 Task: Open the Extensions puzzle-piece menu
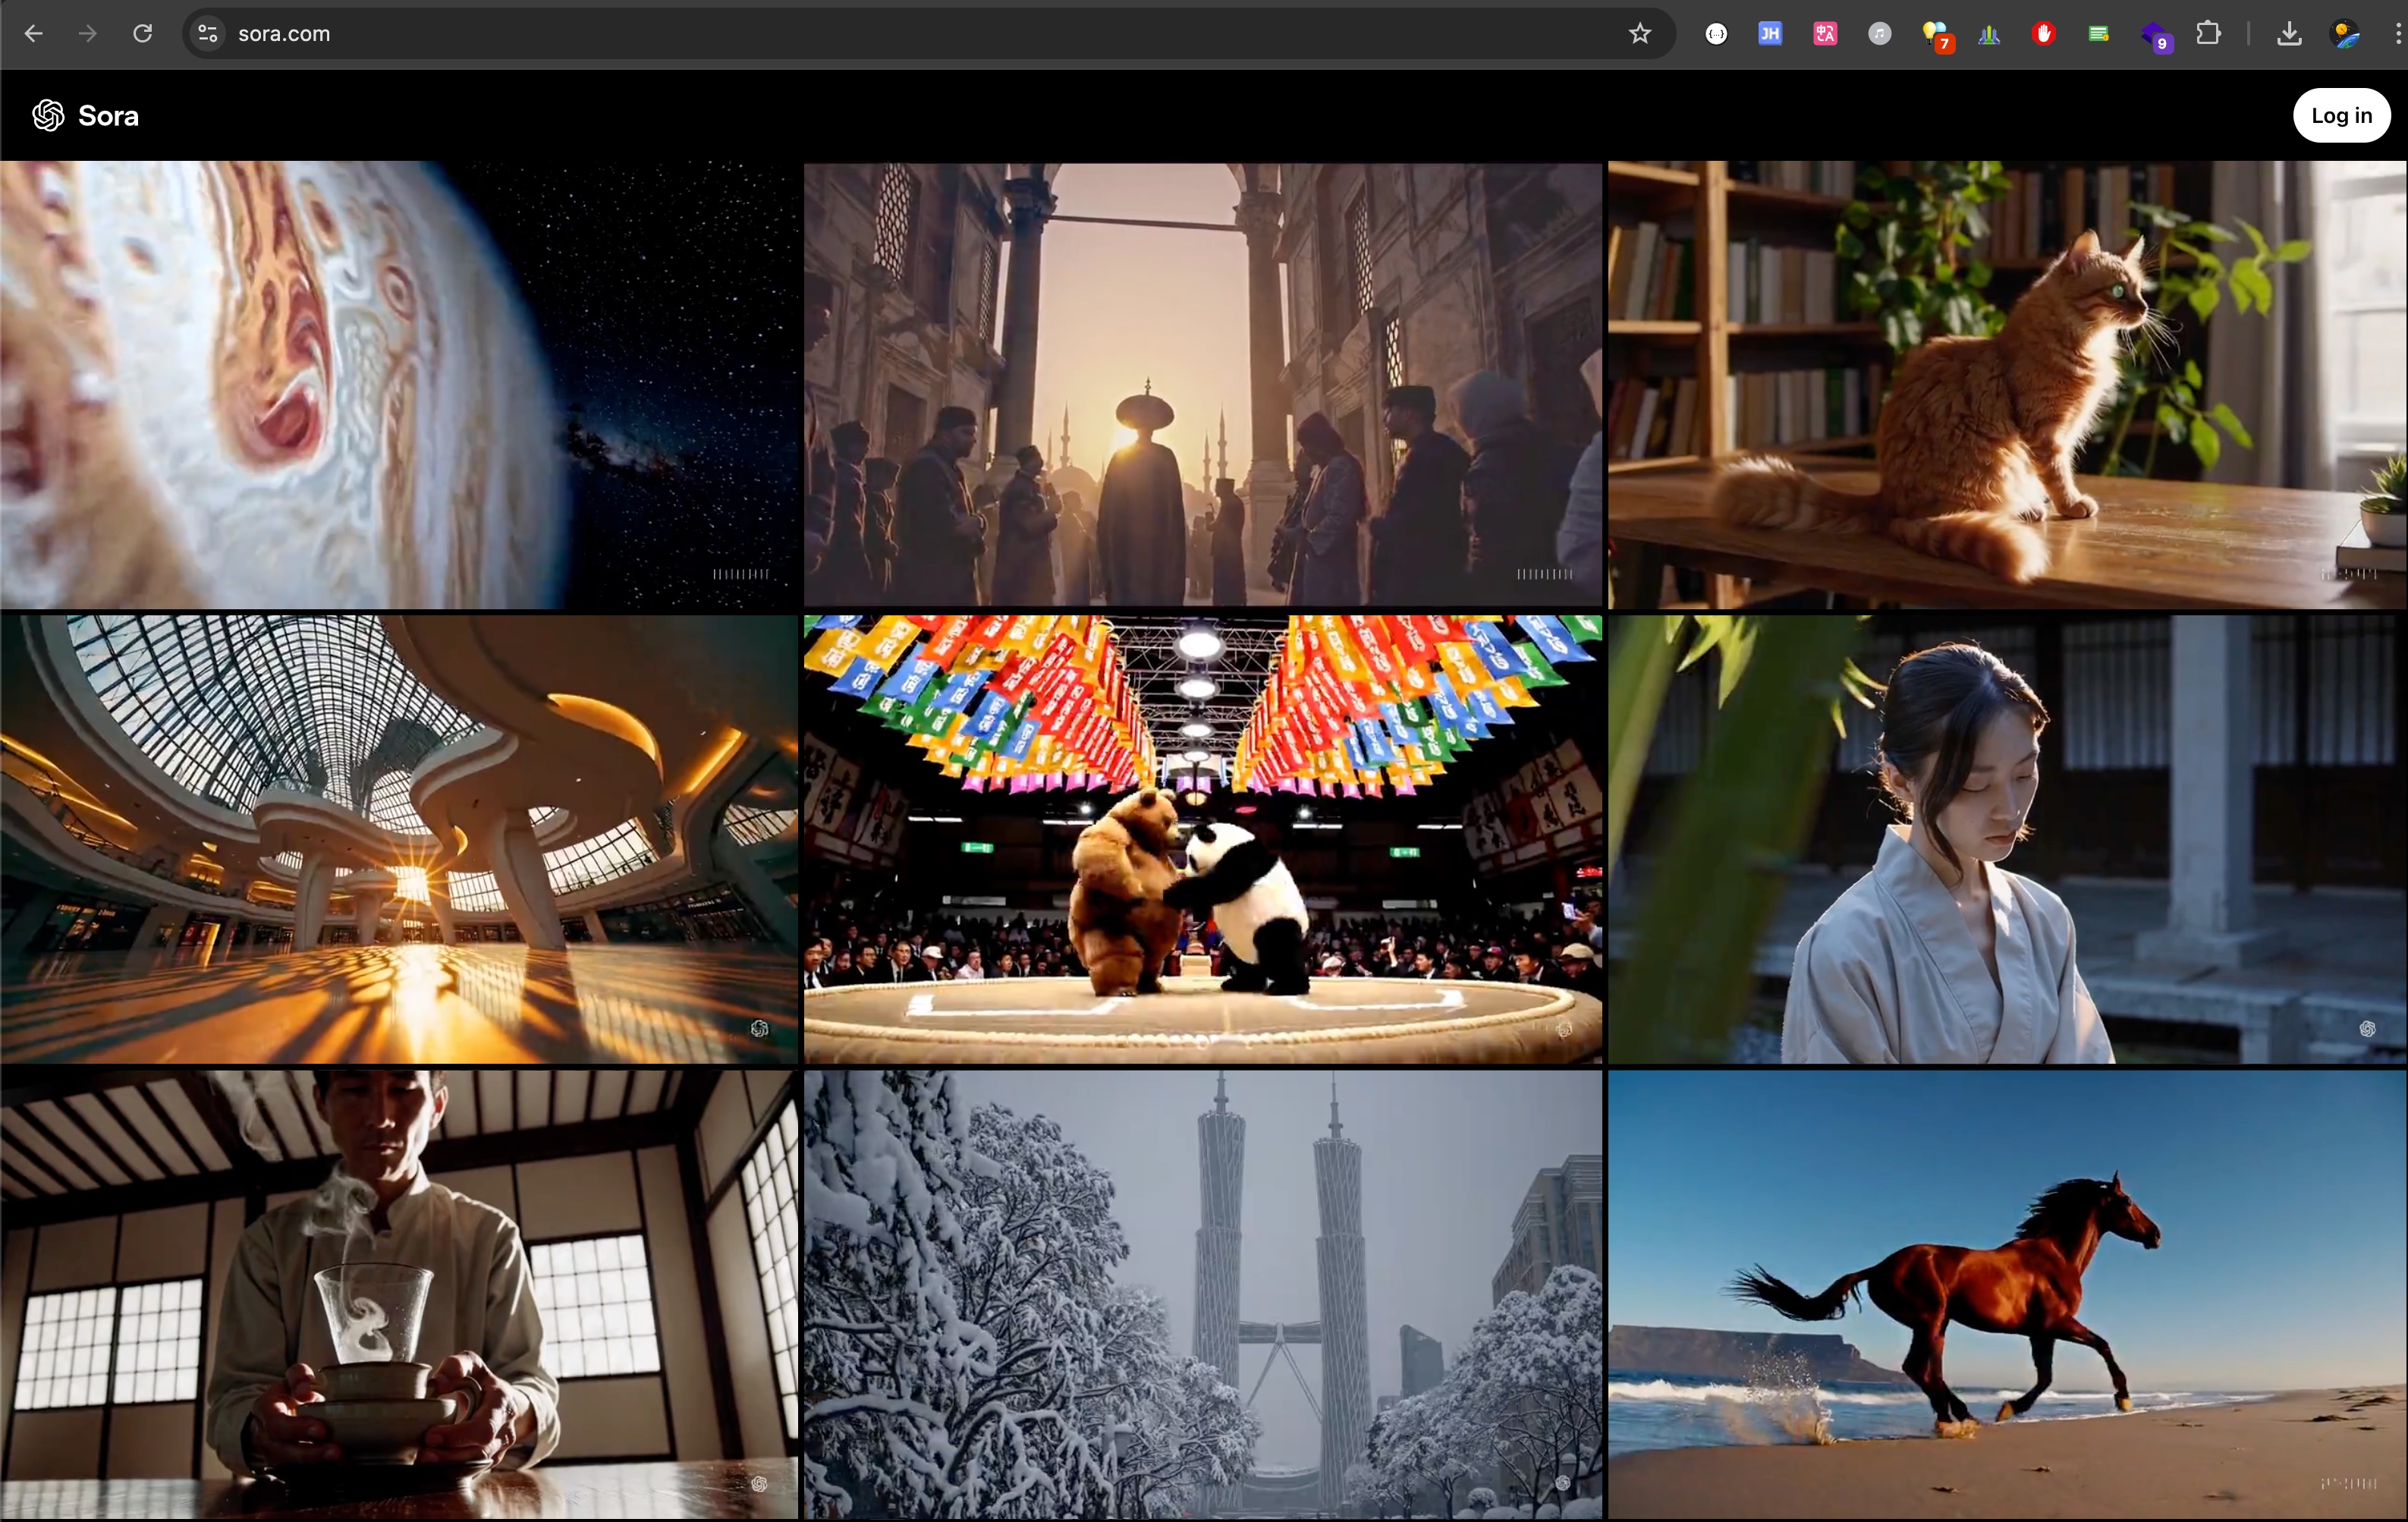[x=2208, y=34]
